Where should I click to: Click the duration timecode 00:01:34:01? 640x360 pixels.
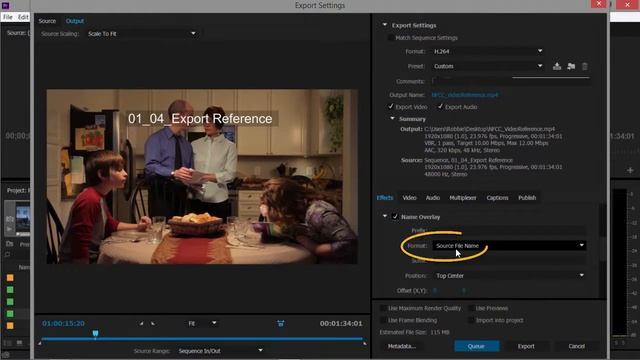click(341, 323)
